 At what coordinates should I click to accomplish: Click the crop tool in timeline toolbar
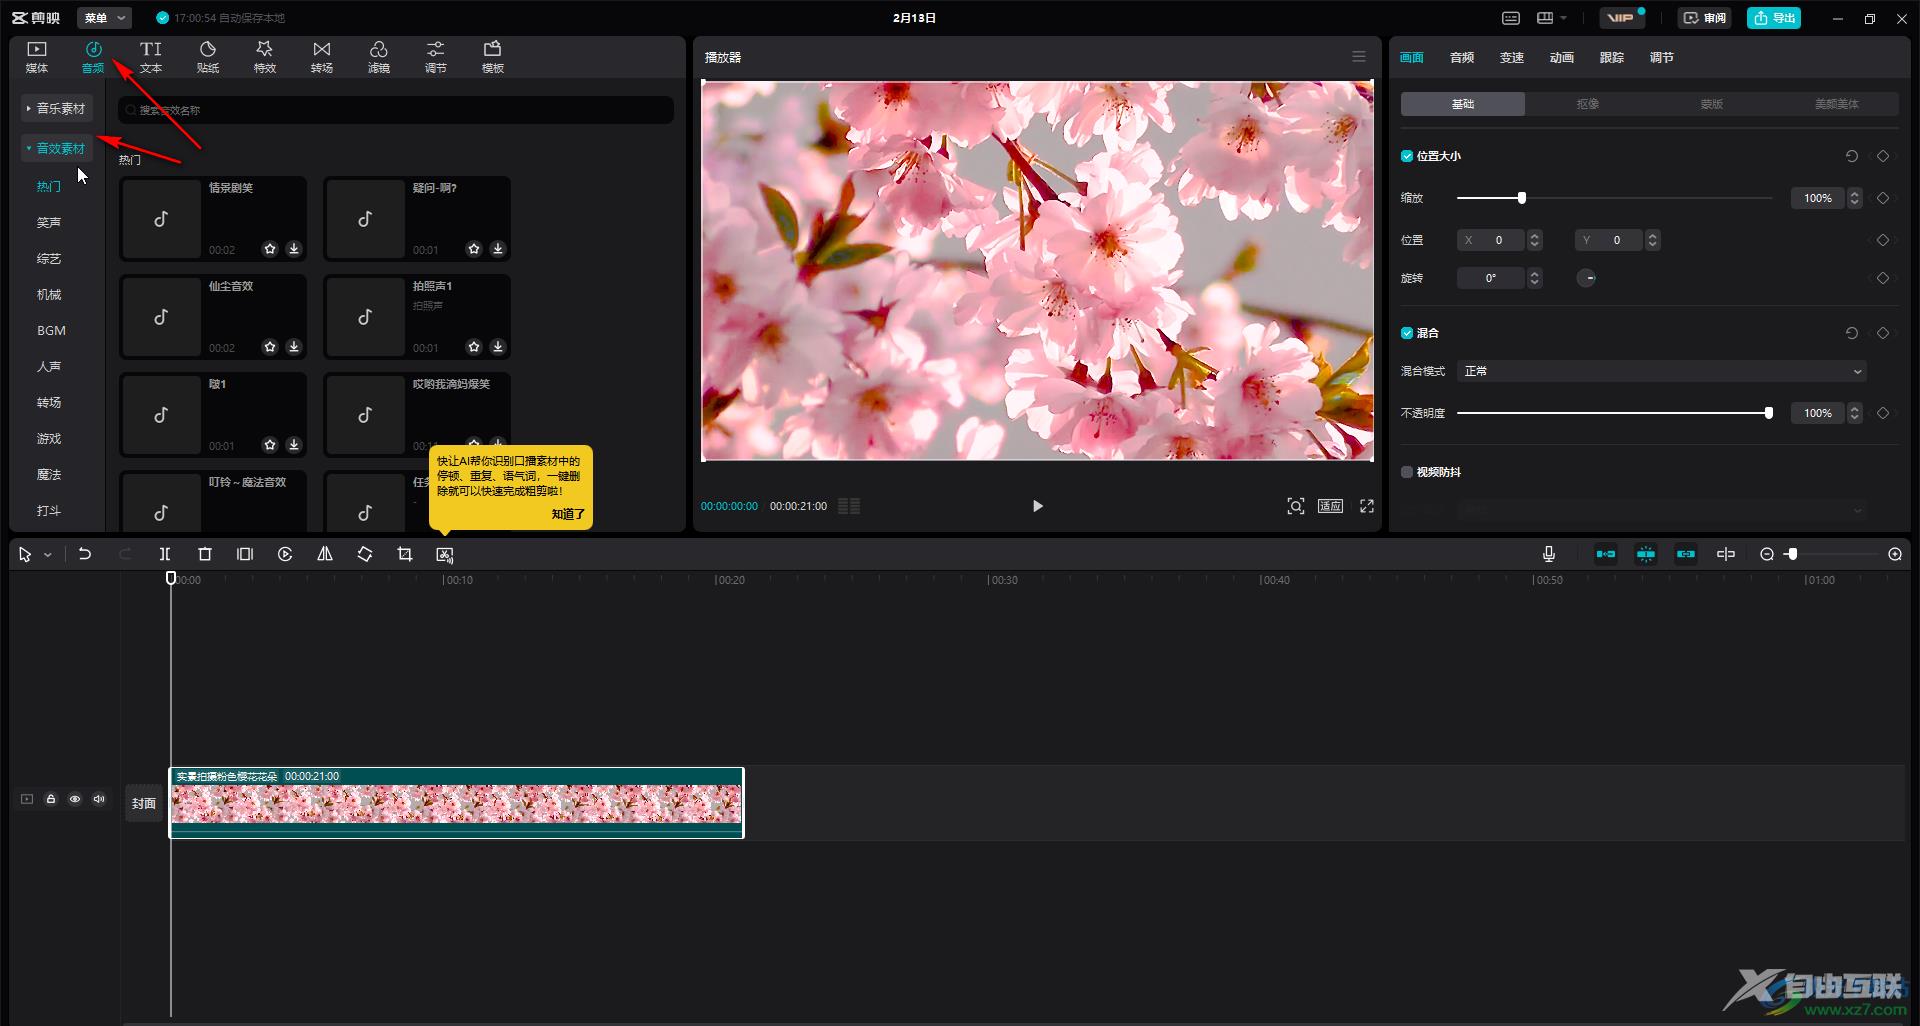(405, 554)
